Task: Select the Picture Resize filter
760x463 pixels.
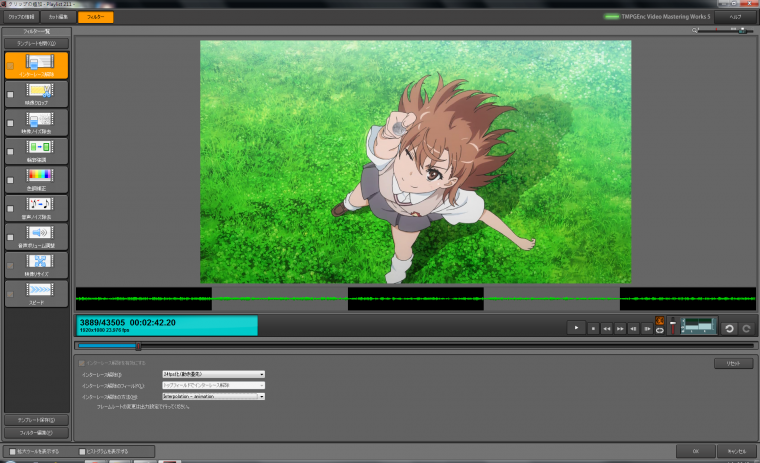Action: [40, 264]
